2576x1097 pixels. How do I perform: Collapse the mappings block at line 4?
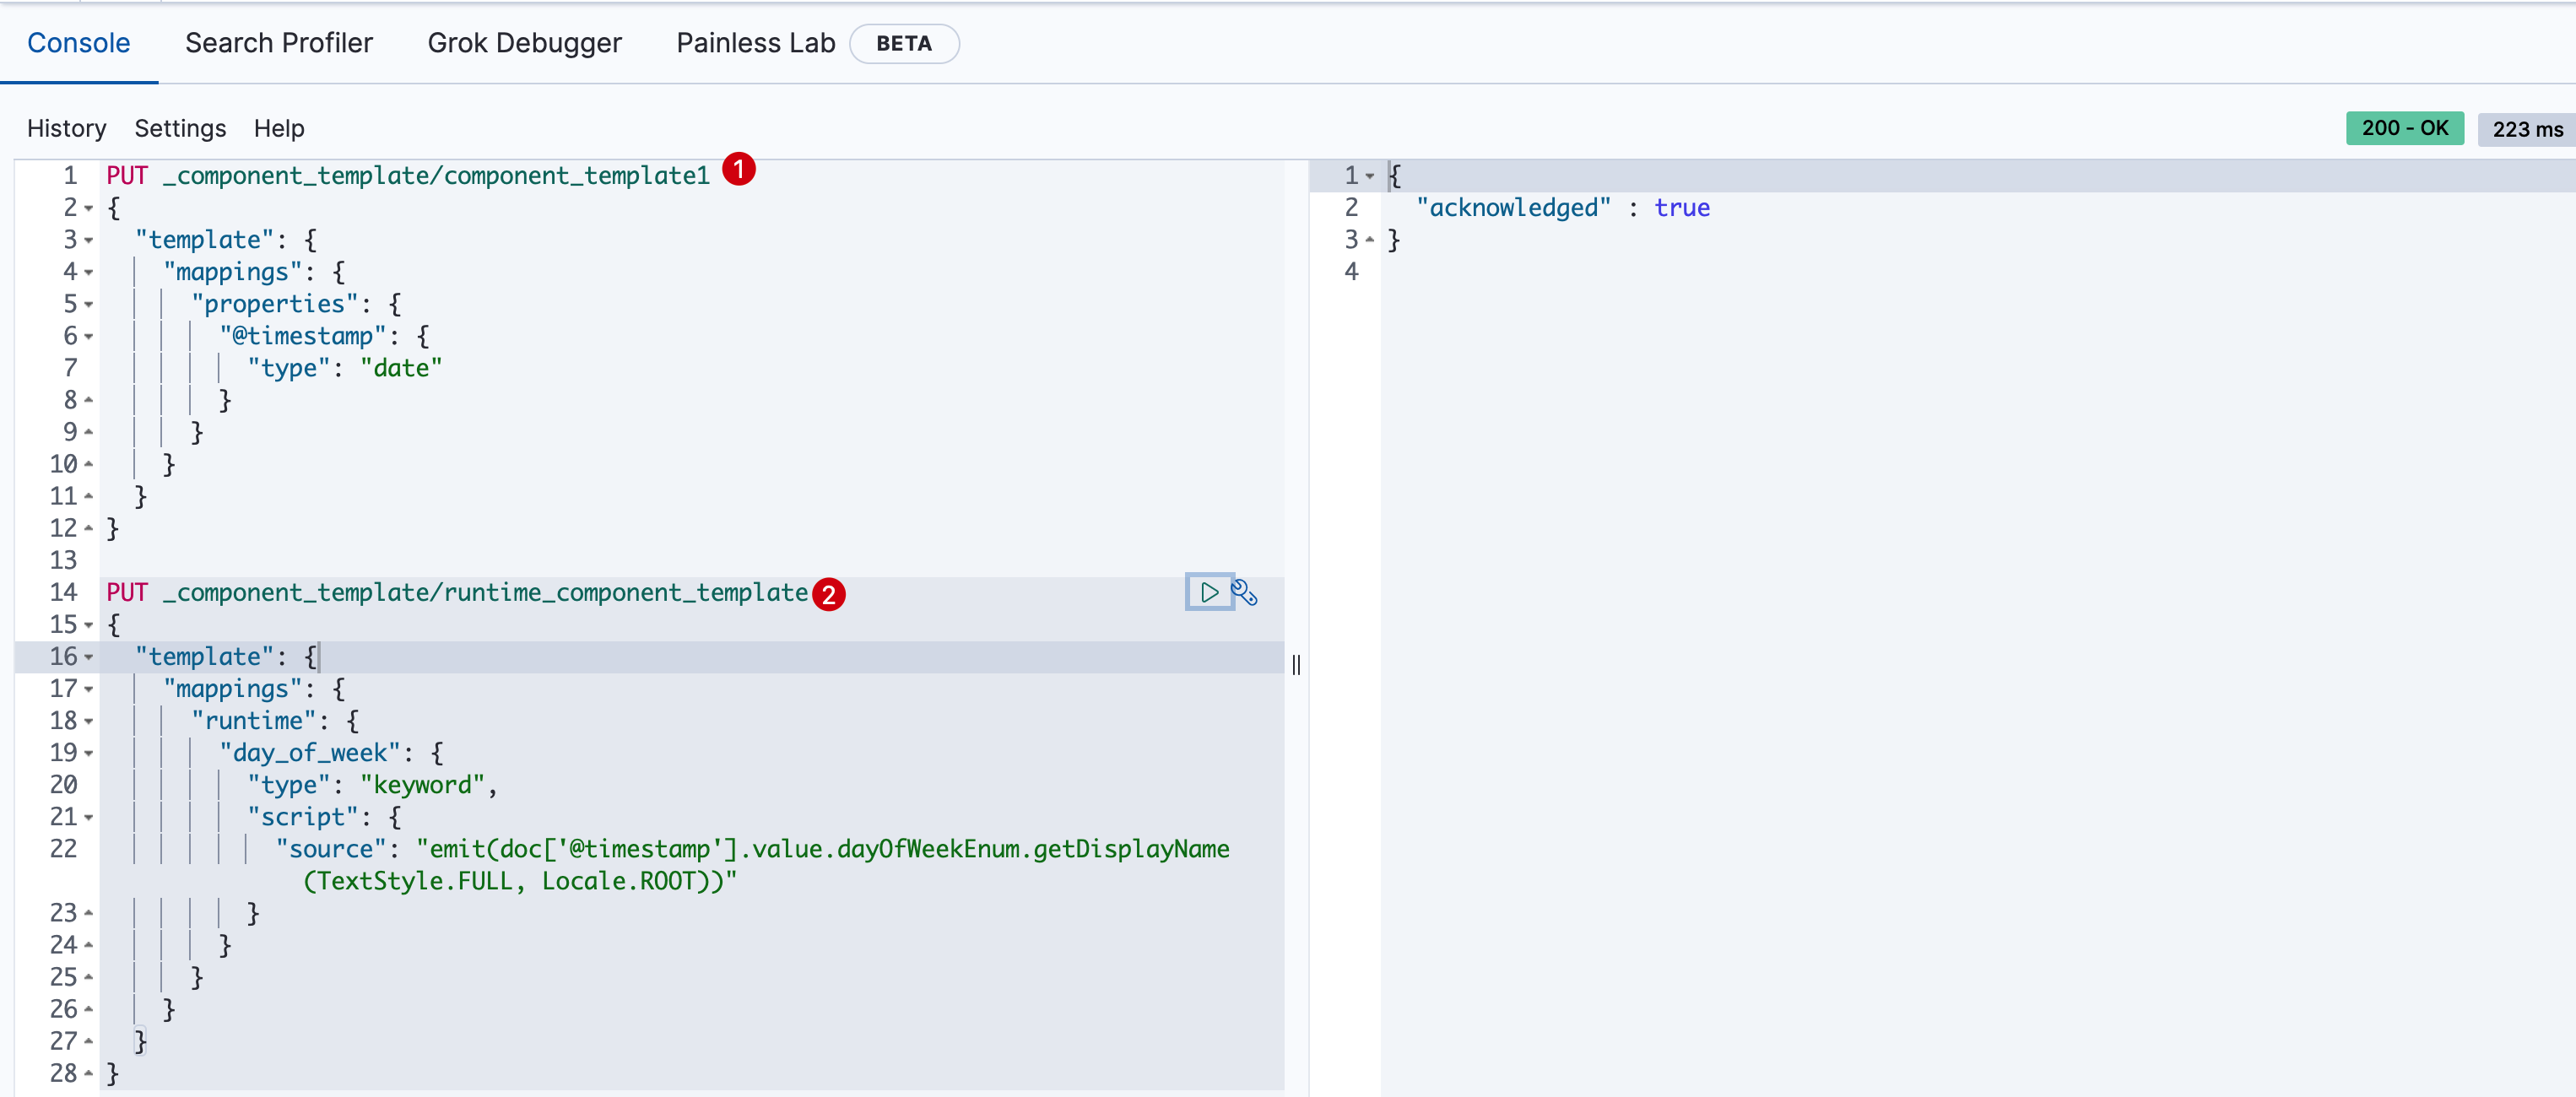pos(89,272)
